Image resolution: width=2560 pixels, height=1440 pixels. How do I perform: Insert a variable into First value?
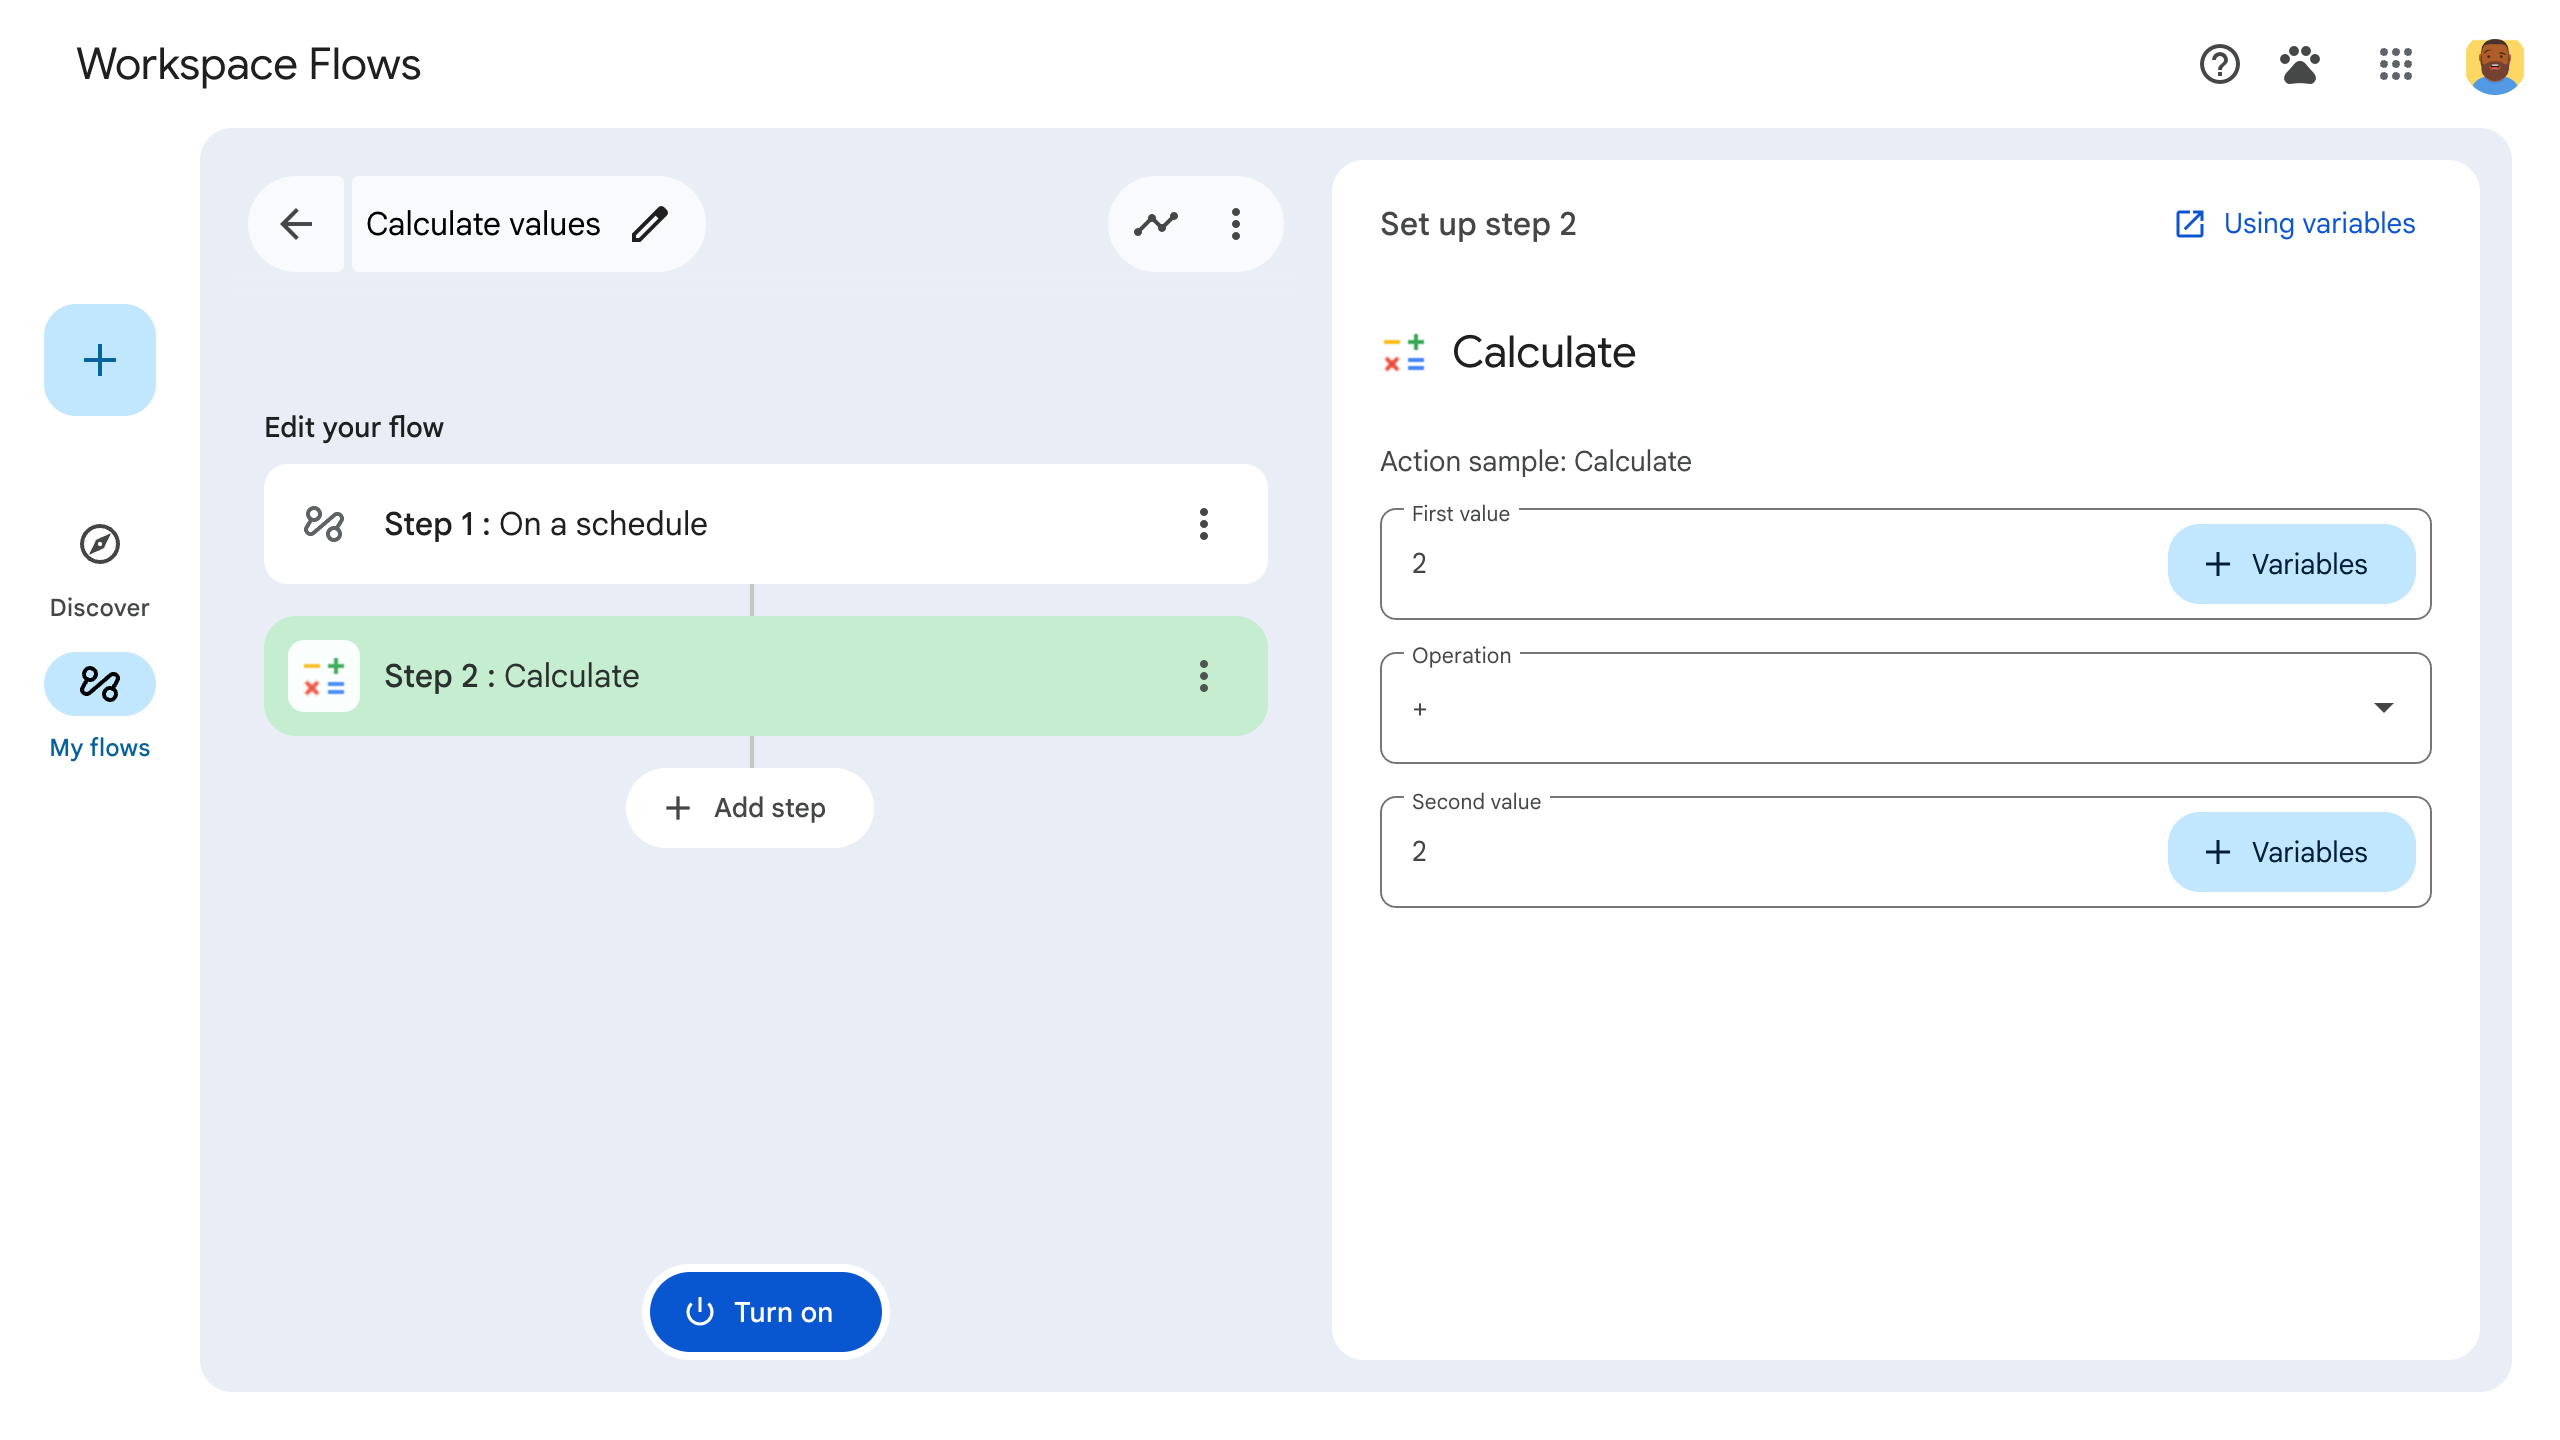click(x=2290, y=564)
